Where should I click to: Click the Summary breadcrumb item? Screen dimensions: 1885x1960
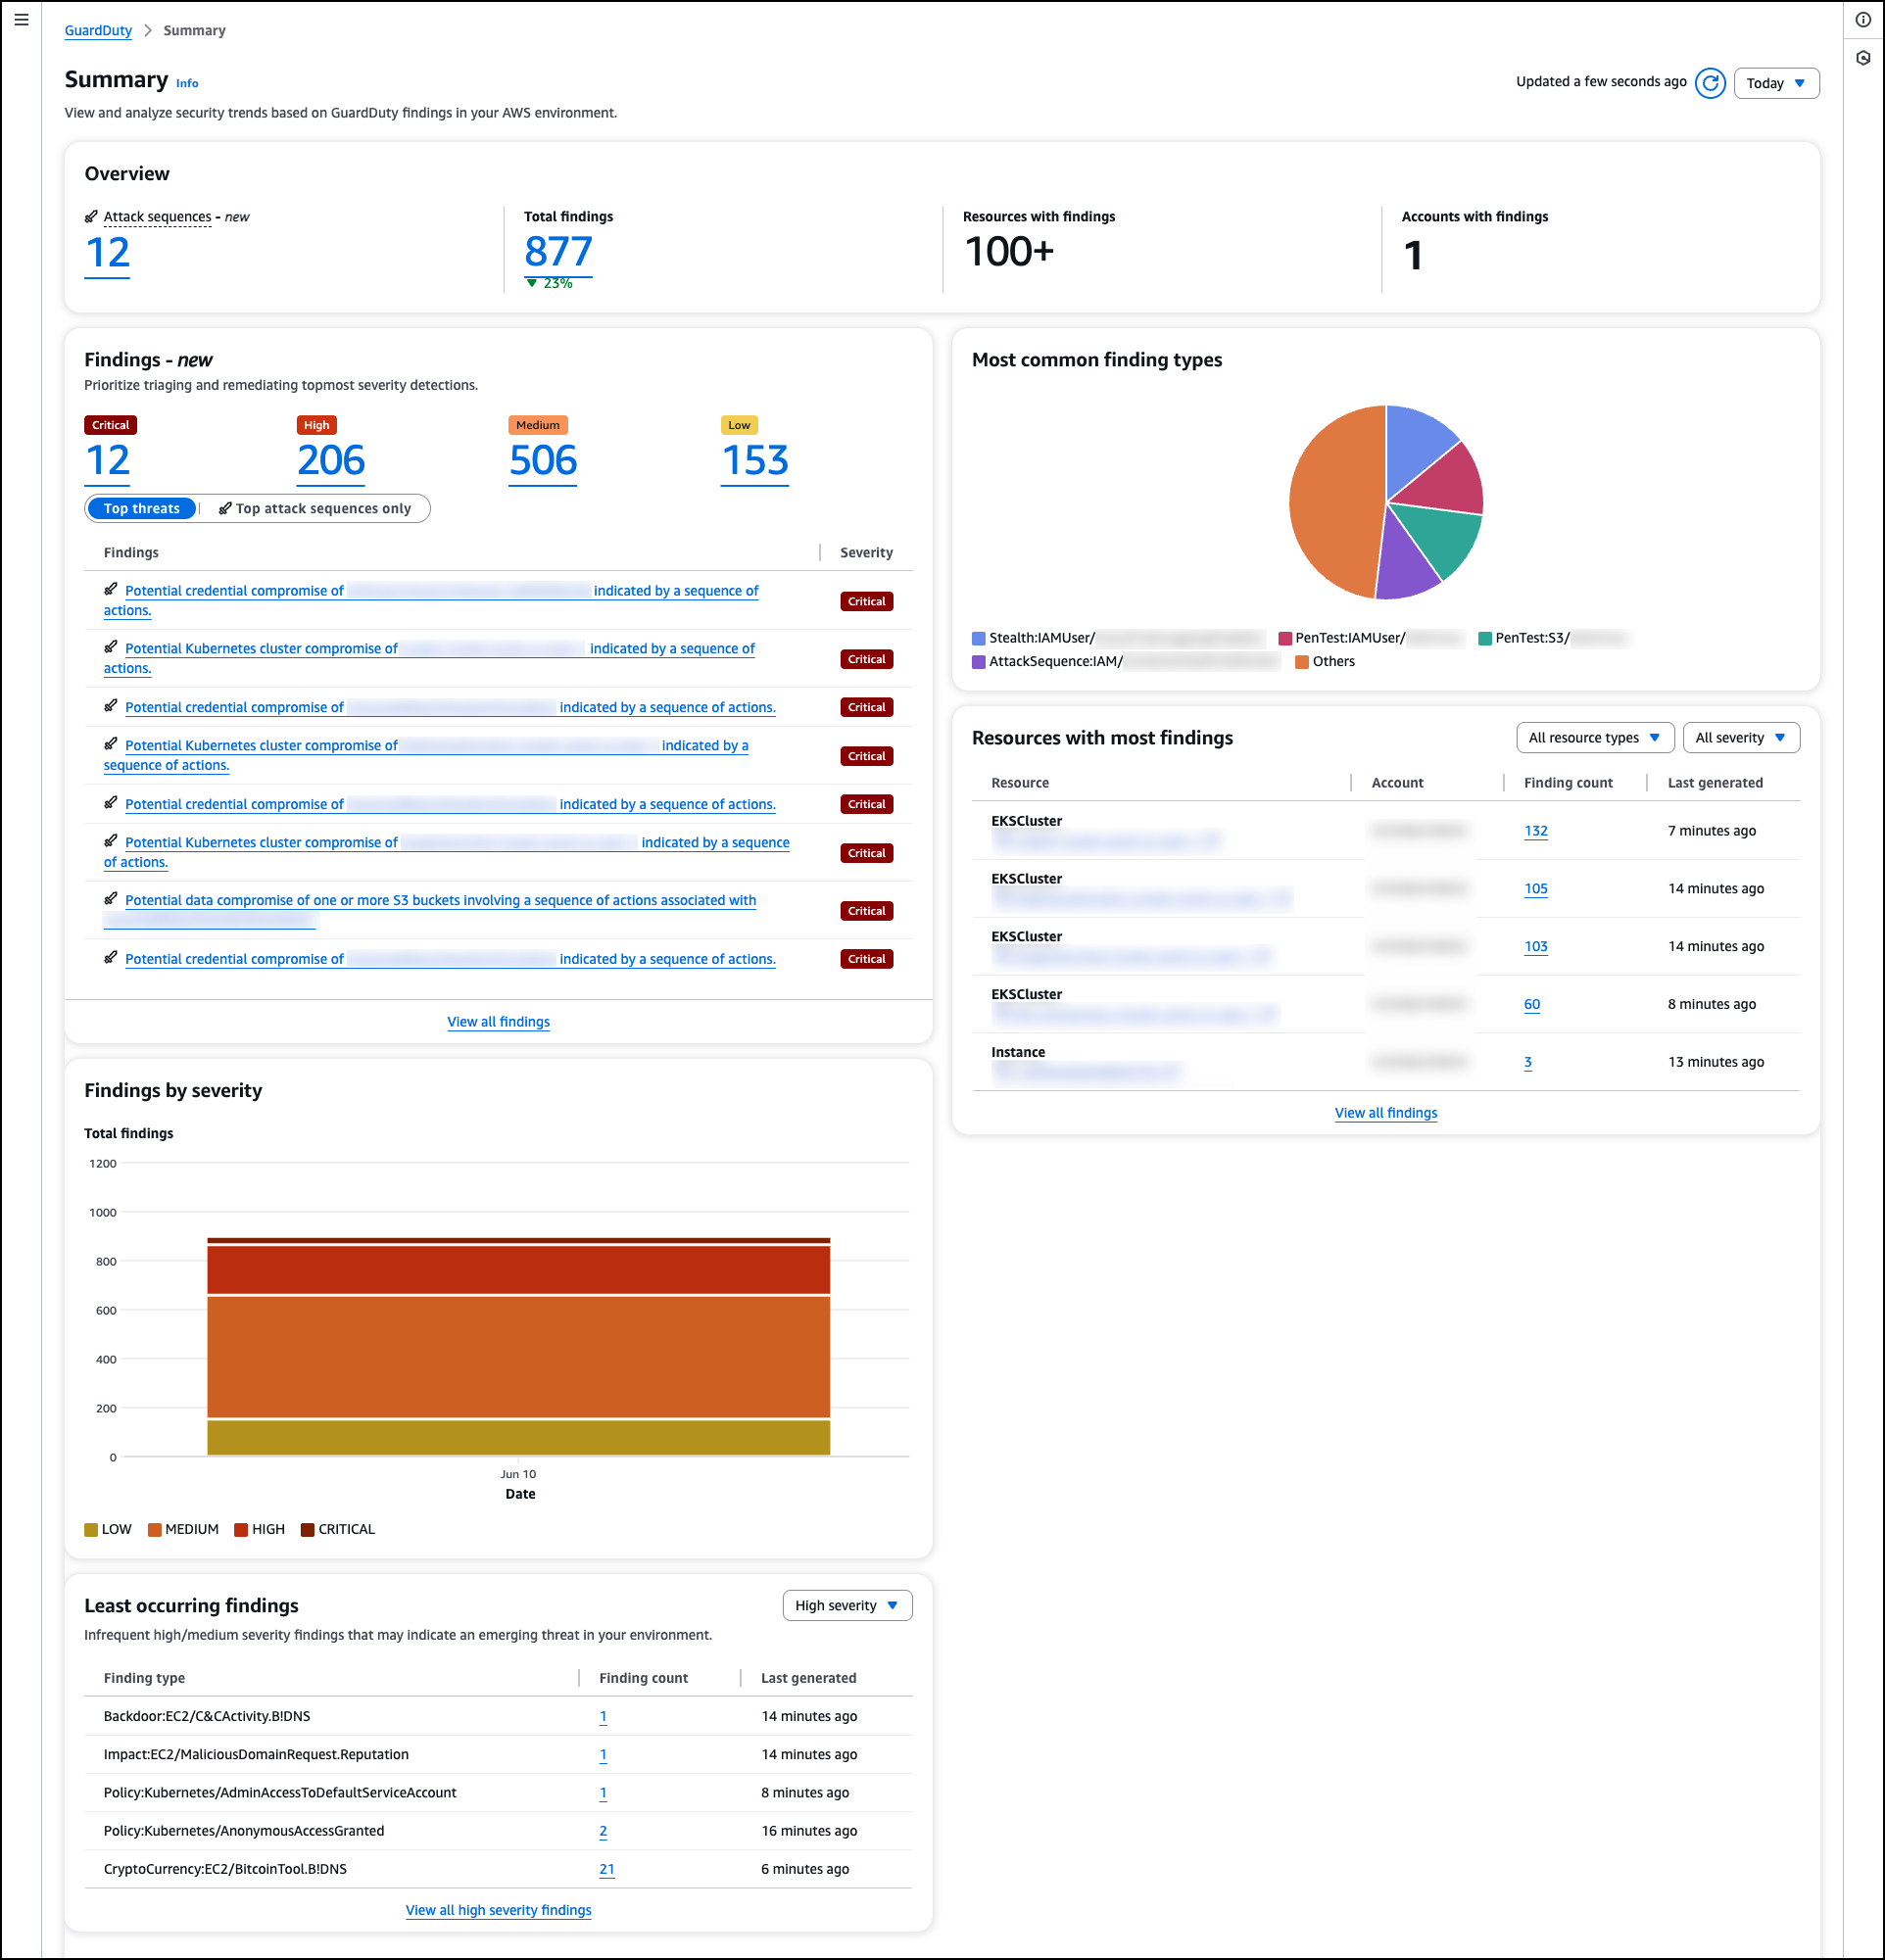pyautogui.click(x=194, y=30)
